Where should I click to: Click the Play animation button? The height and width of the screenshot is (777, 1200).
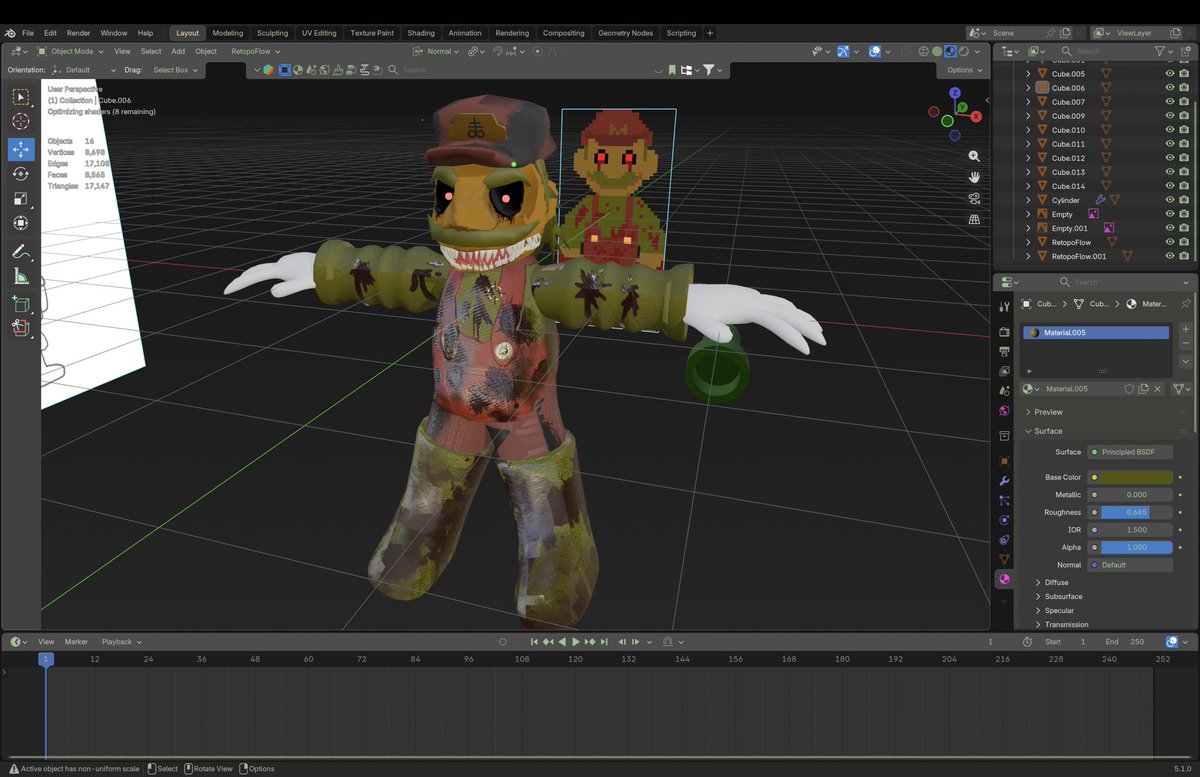576,642
